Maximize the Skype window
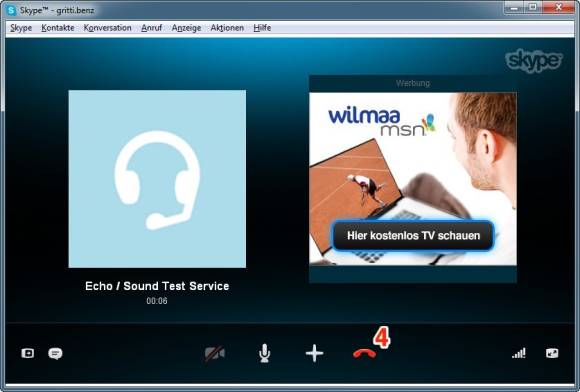The image size is (580, 392). [x=533, y=7]
